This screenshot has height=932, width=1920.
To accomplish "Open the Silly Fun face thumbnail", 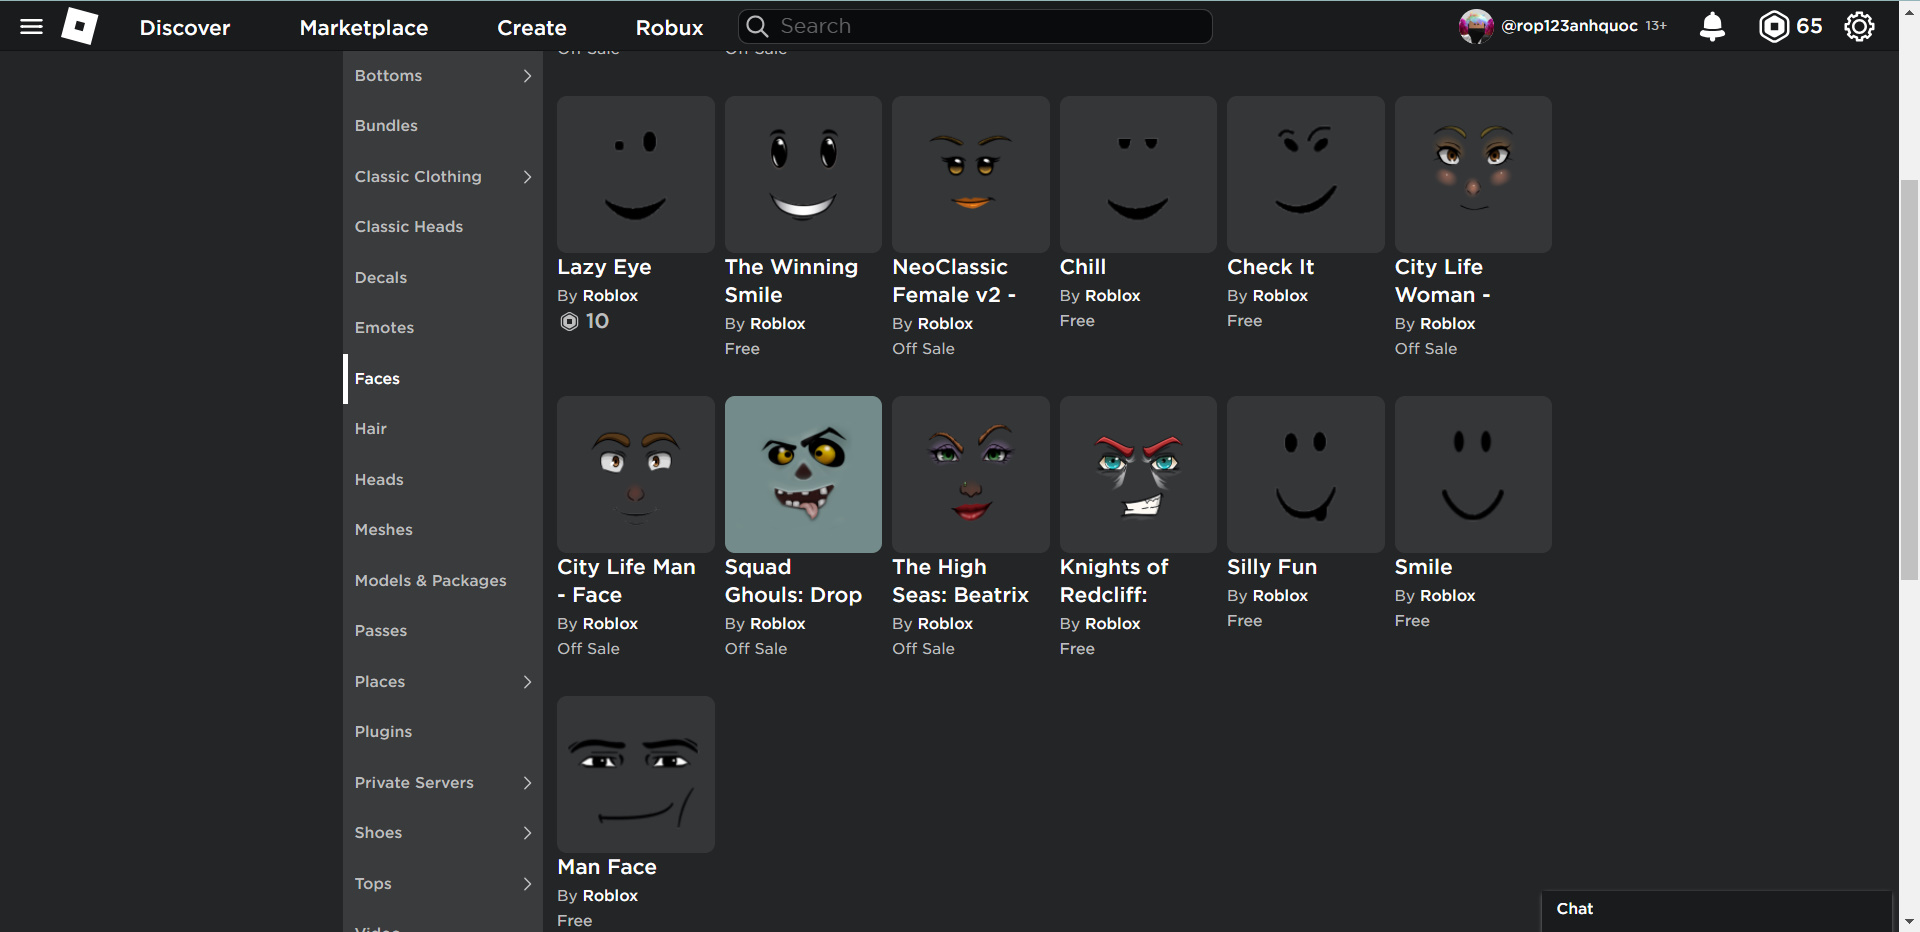I will (1306, 474).
